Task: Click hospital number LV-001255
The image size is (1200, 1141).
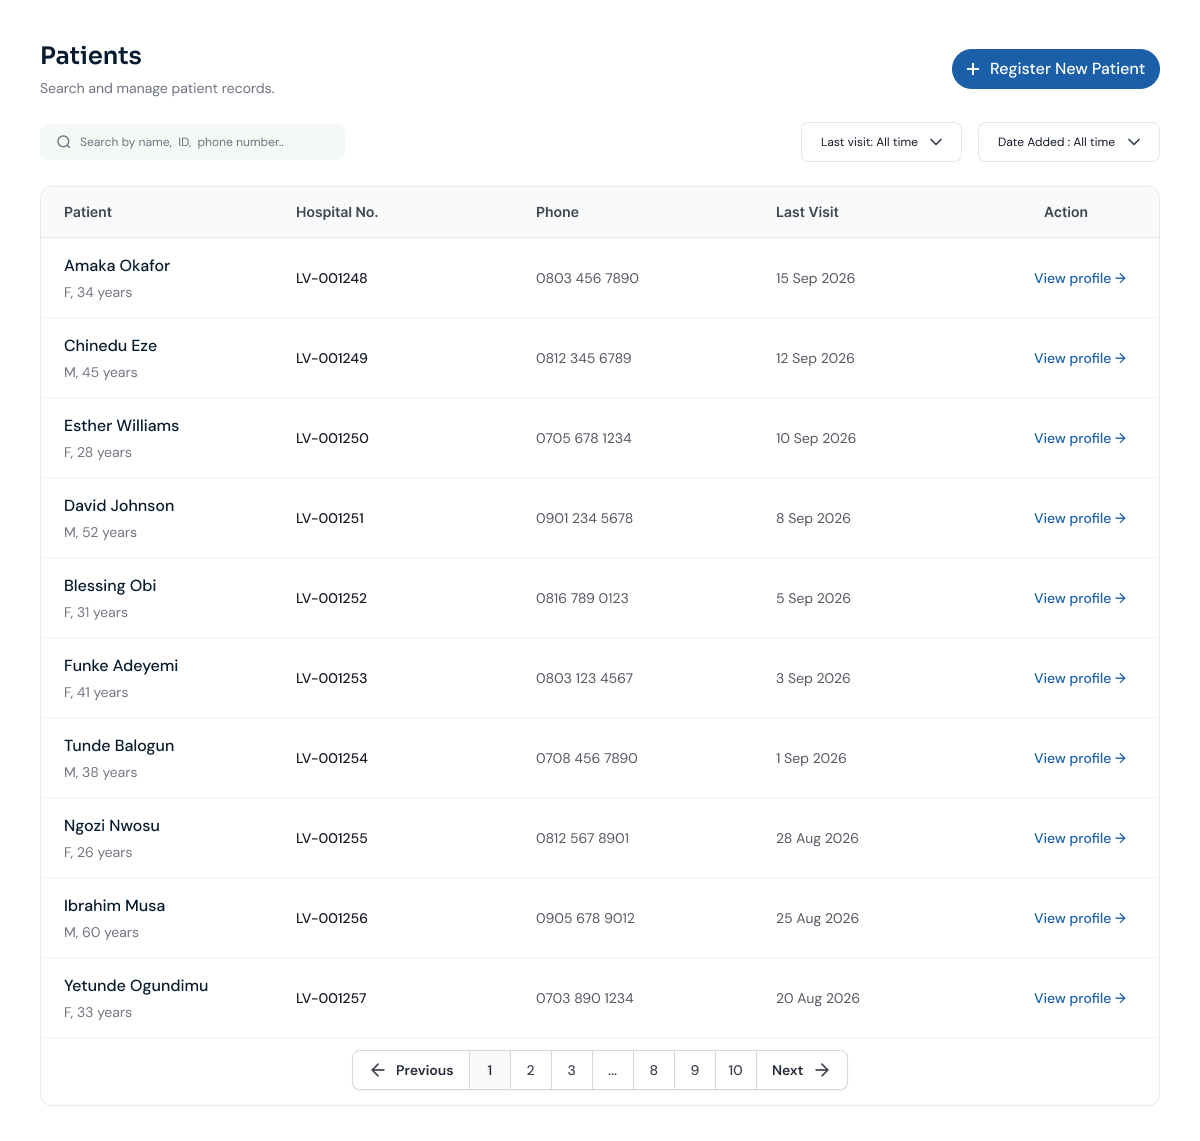Action: tap(332, 838)
